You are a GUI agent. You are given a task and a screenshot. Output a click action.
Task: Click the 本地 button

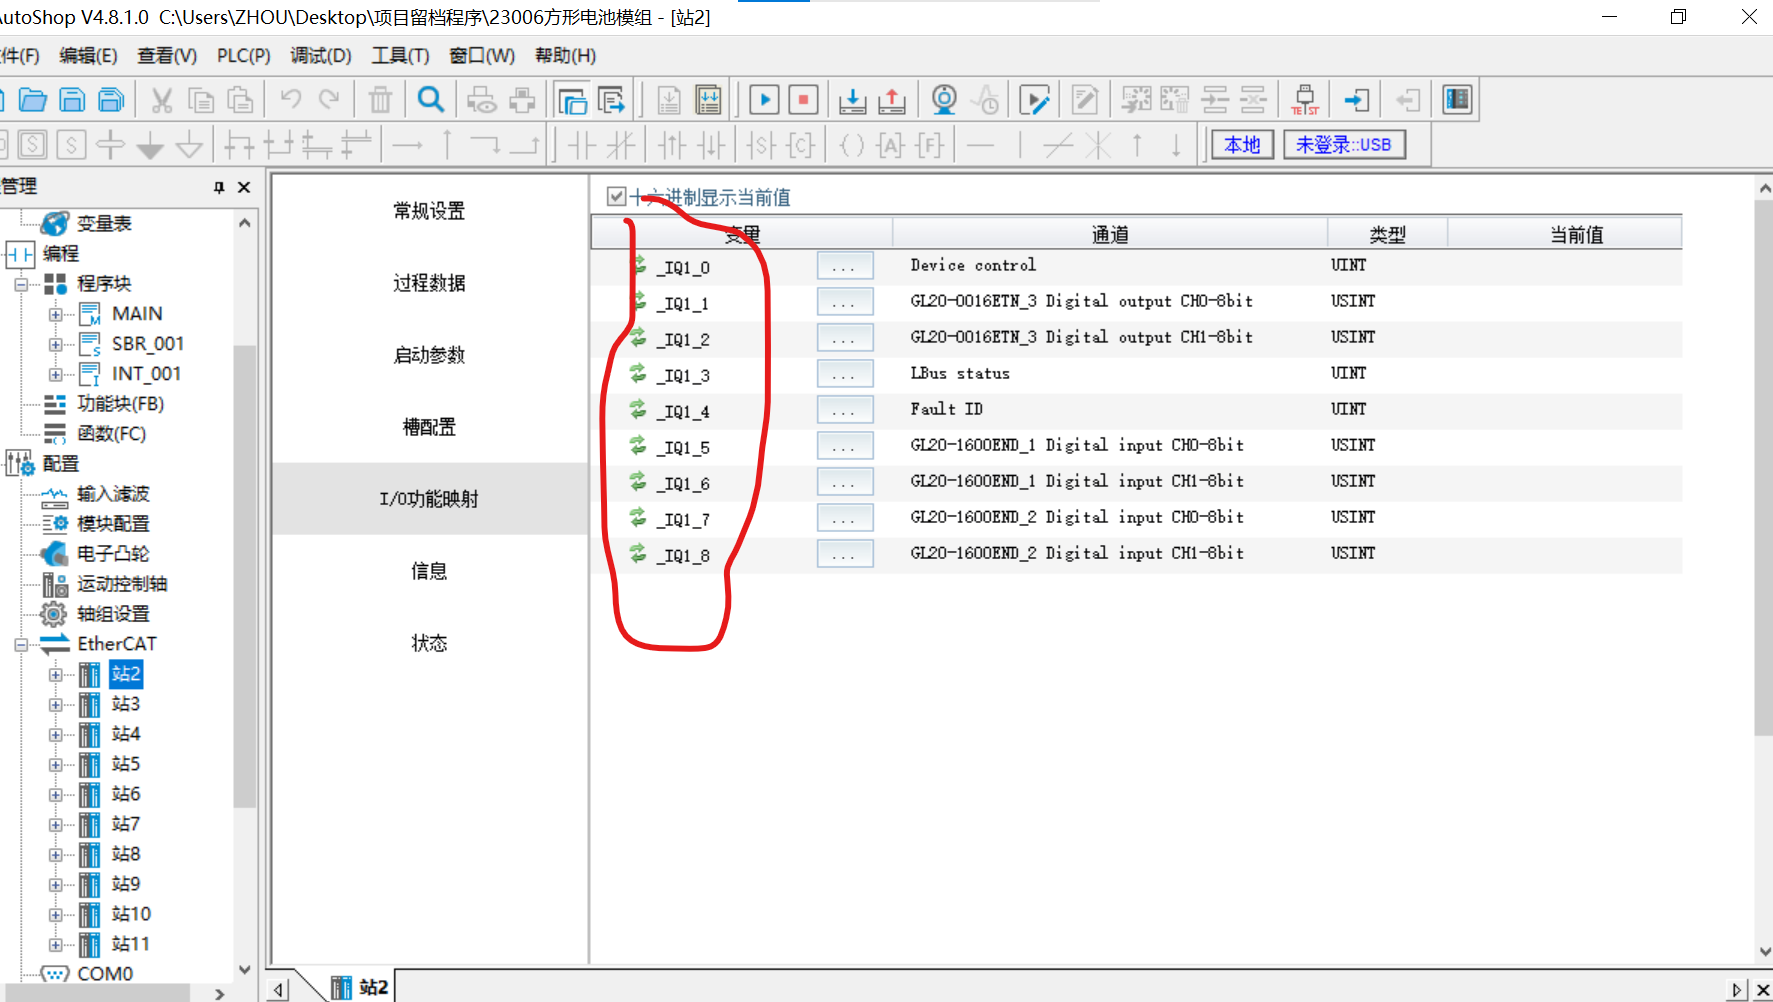(x=1242, y=145)
